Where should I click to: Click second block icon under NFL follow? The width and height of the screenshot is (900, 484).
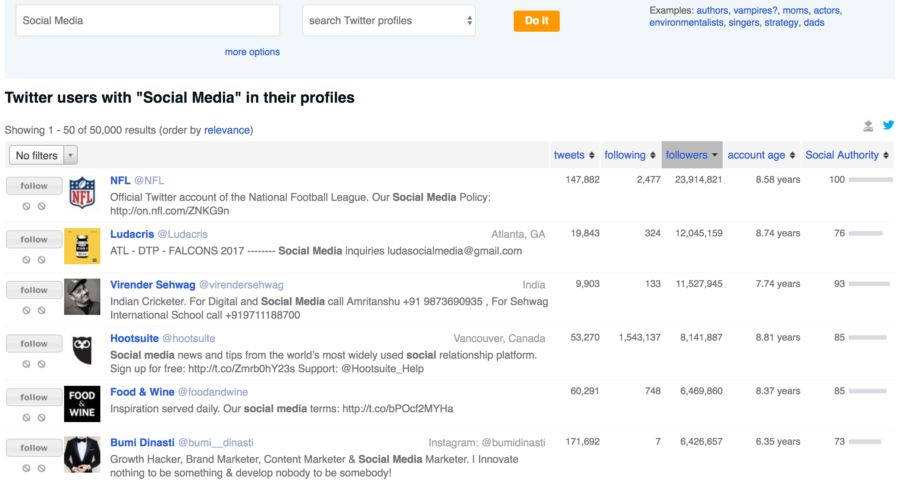click(x=41, y=206)
